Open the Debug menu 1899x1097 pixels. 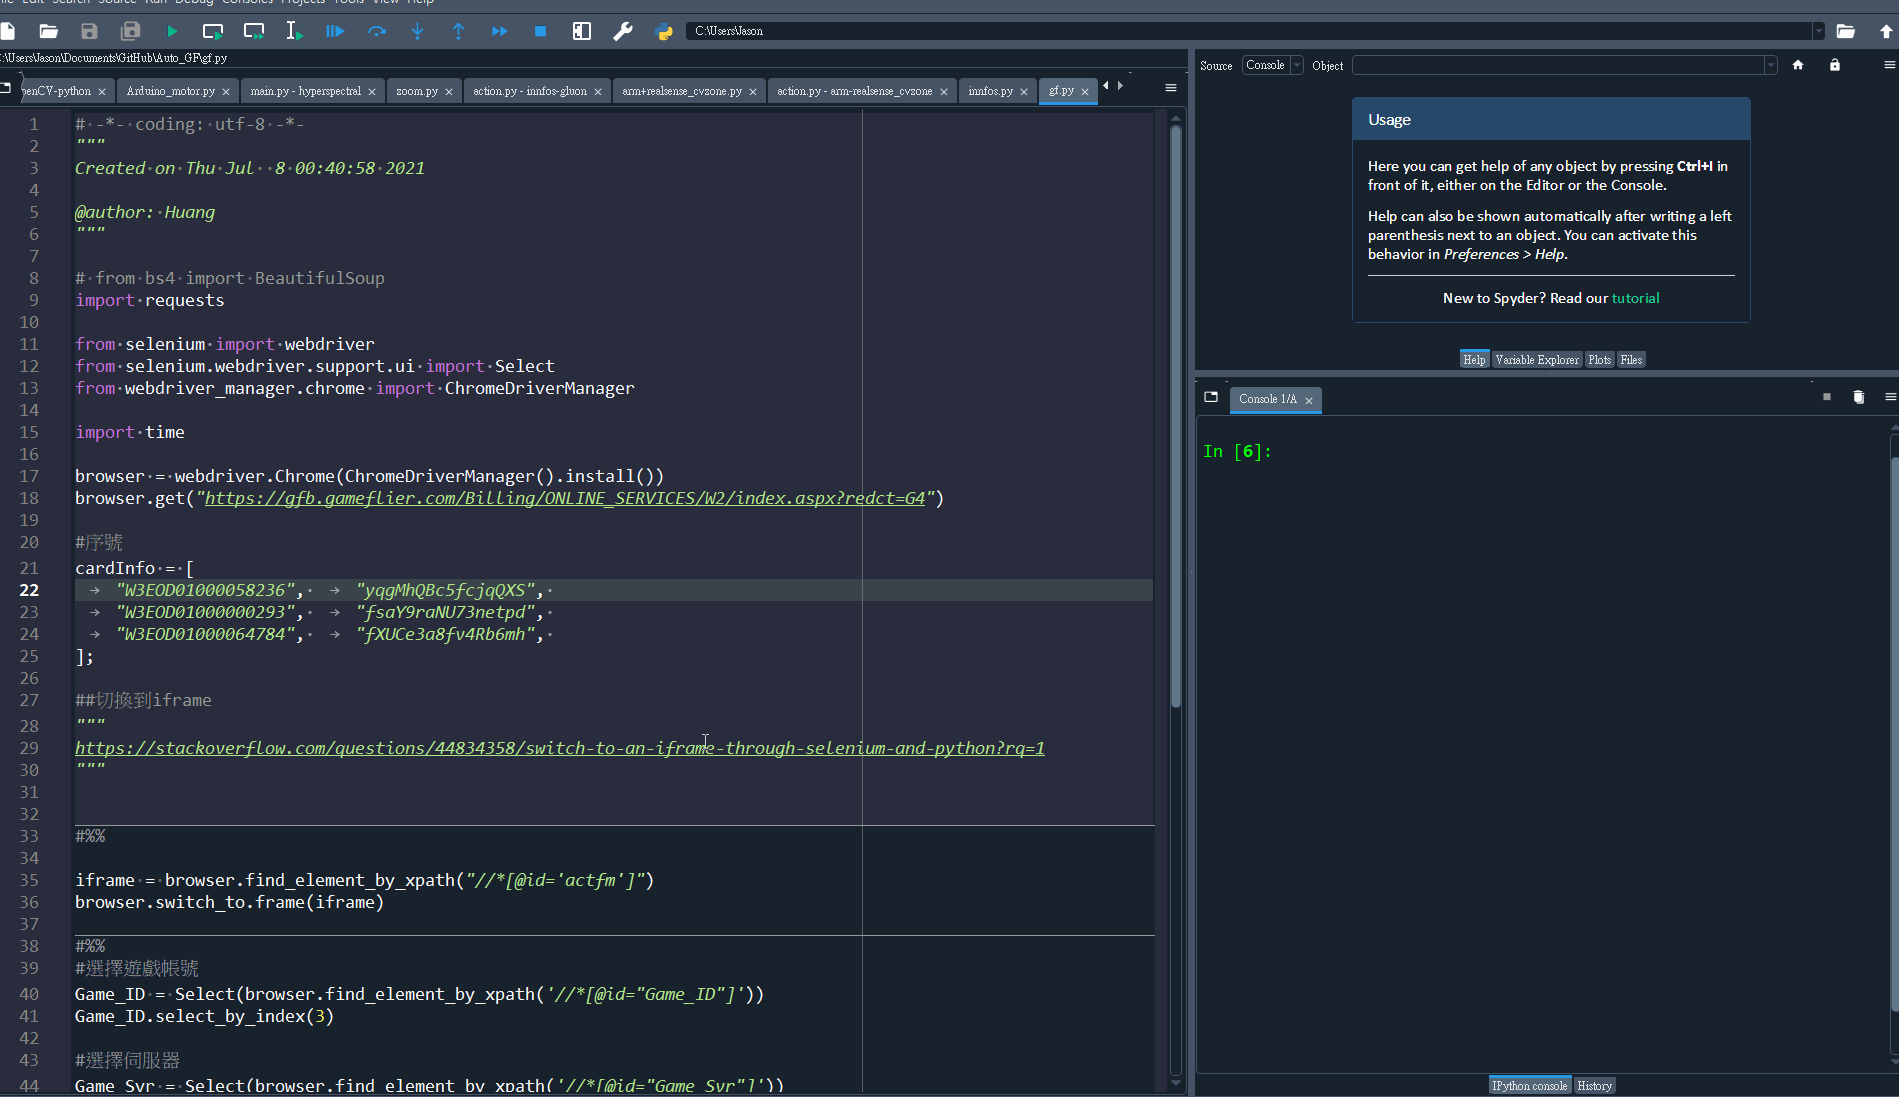[192, 3]
